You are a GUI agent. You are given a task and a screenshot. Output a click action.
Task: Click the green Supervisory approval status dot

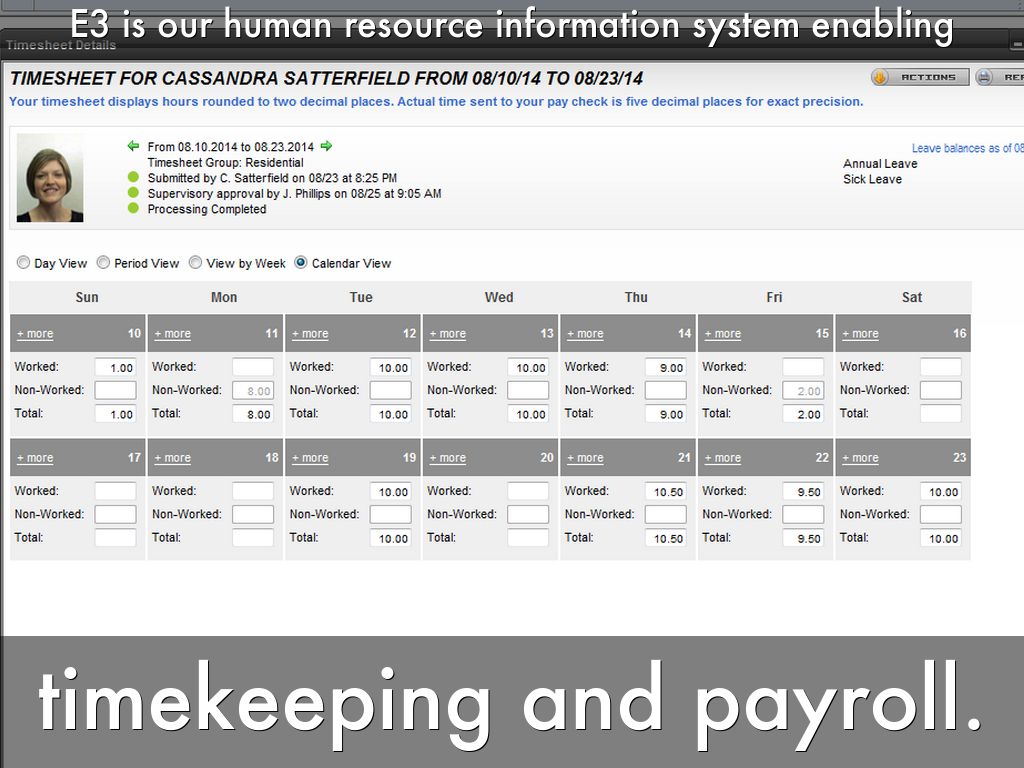pos(133,193)
